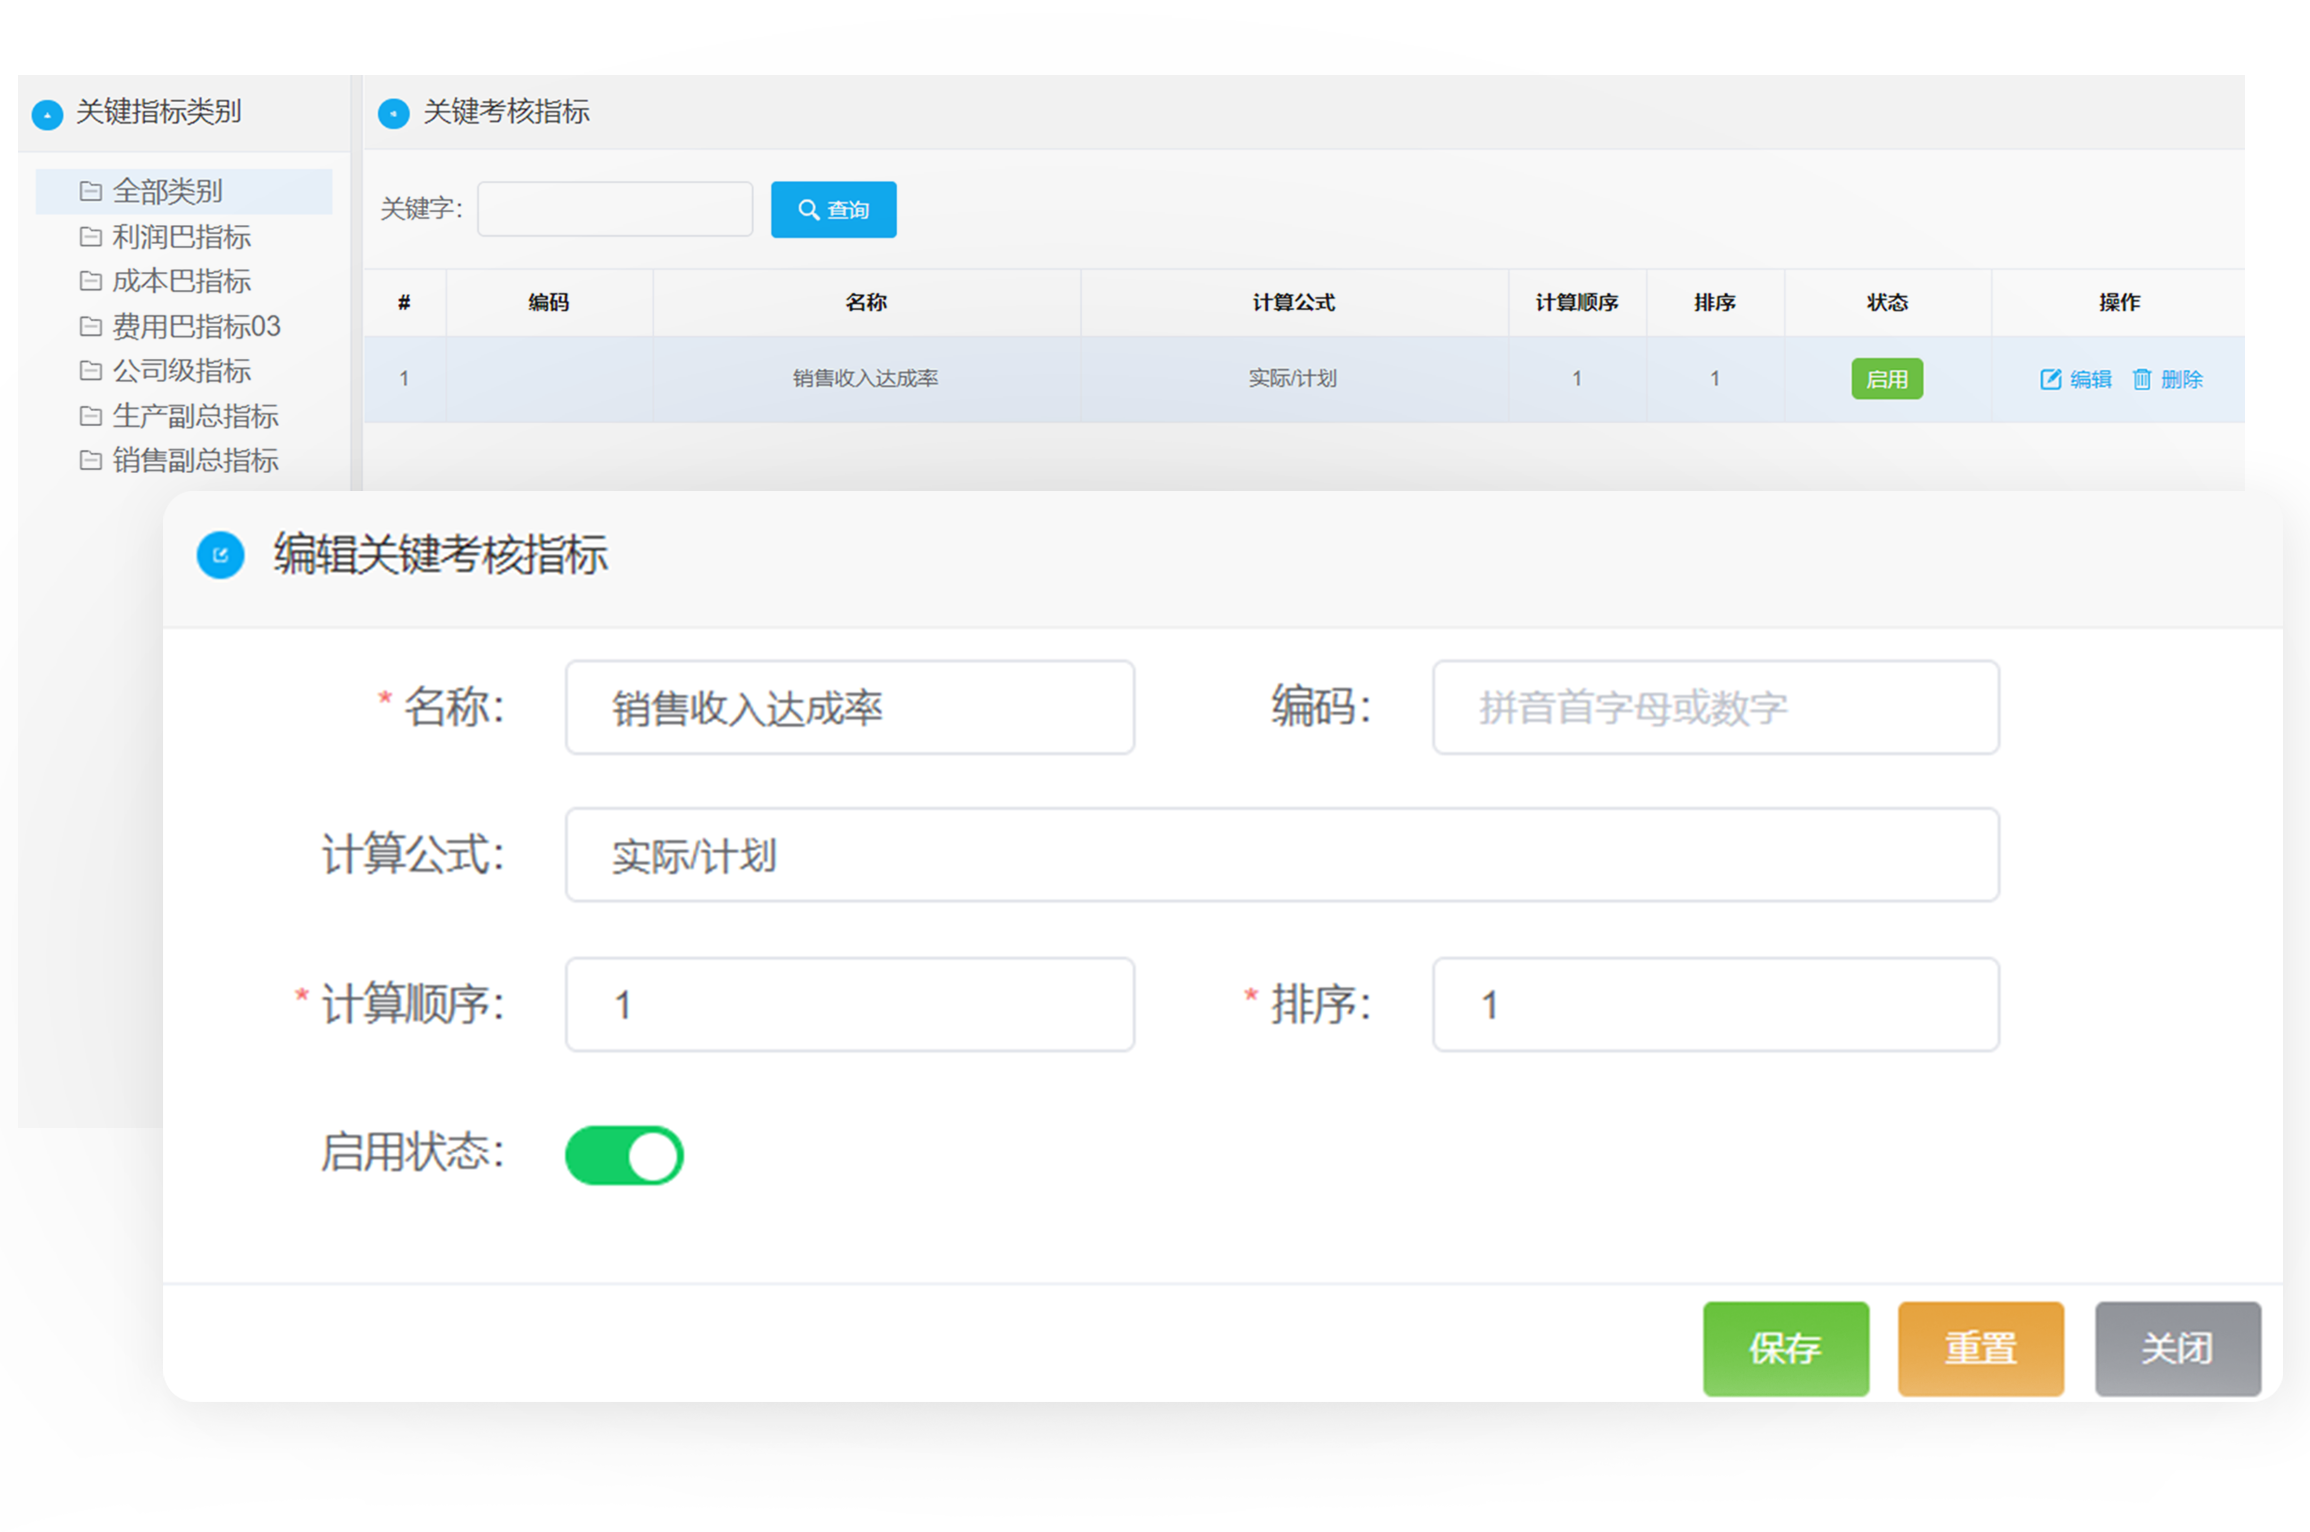Toggle the 启用状态 switch off
This screenshot has height=1532, width=2310.
pyautogui.click(x=624, y=1156)
